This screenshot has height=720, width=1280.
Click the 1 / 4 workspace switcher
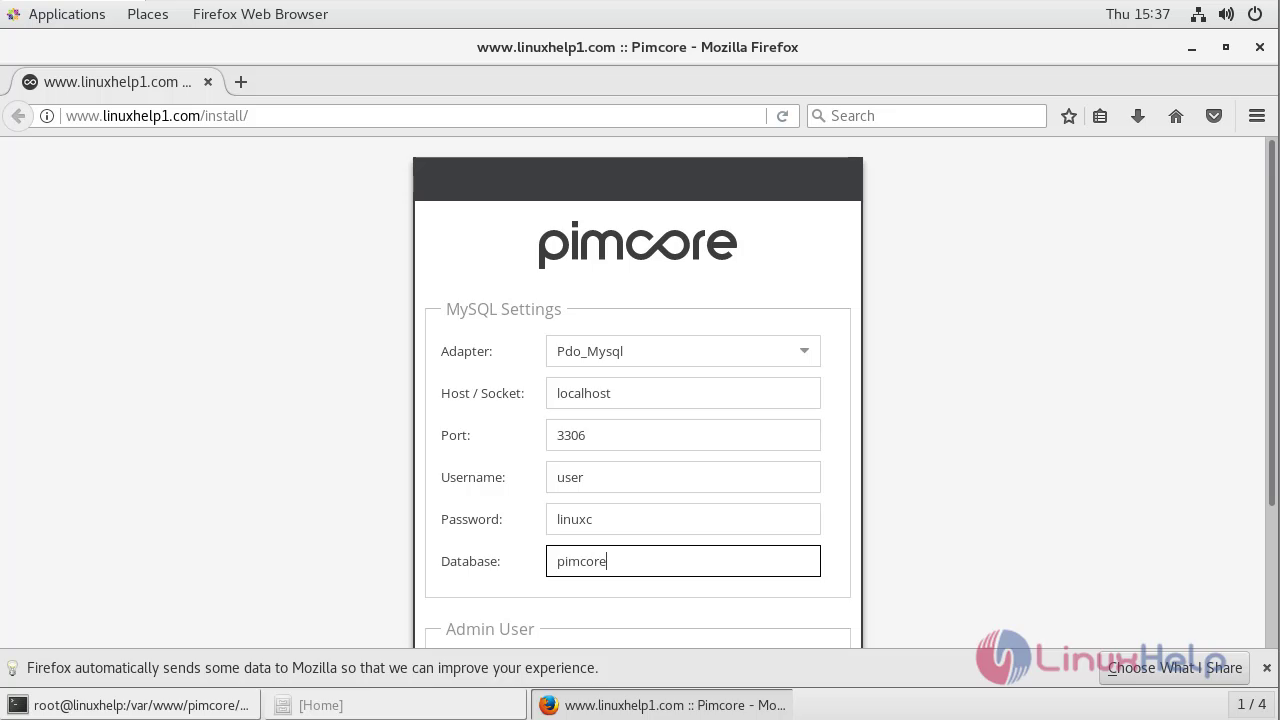[x=1251, y=704]
